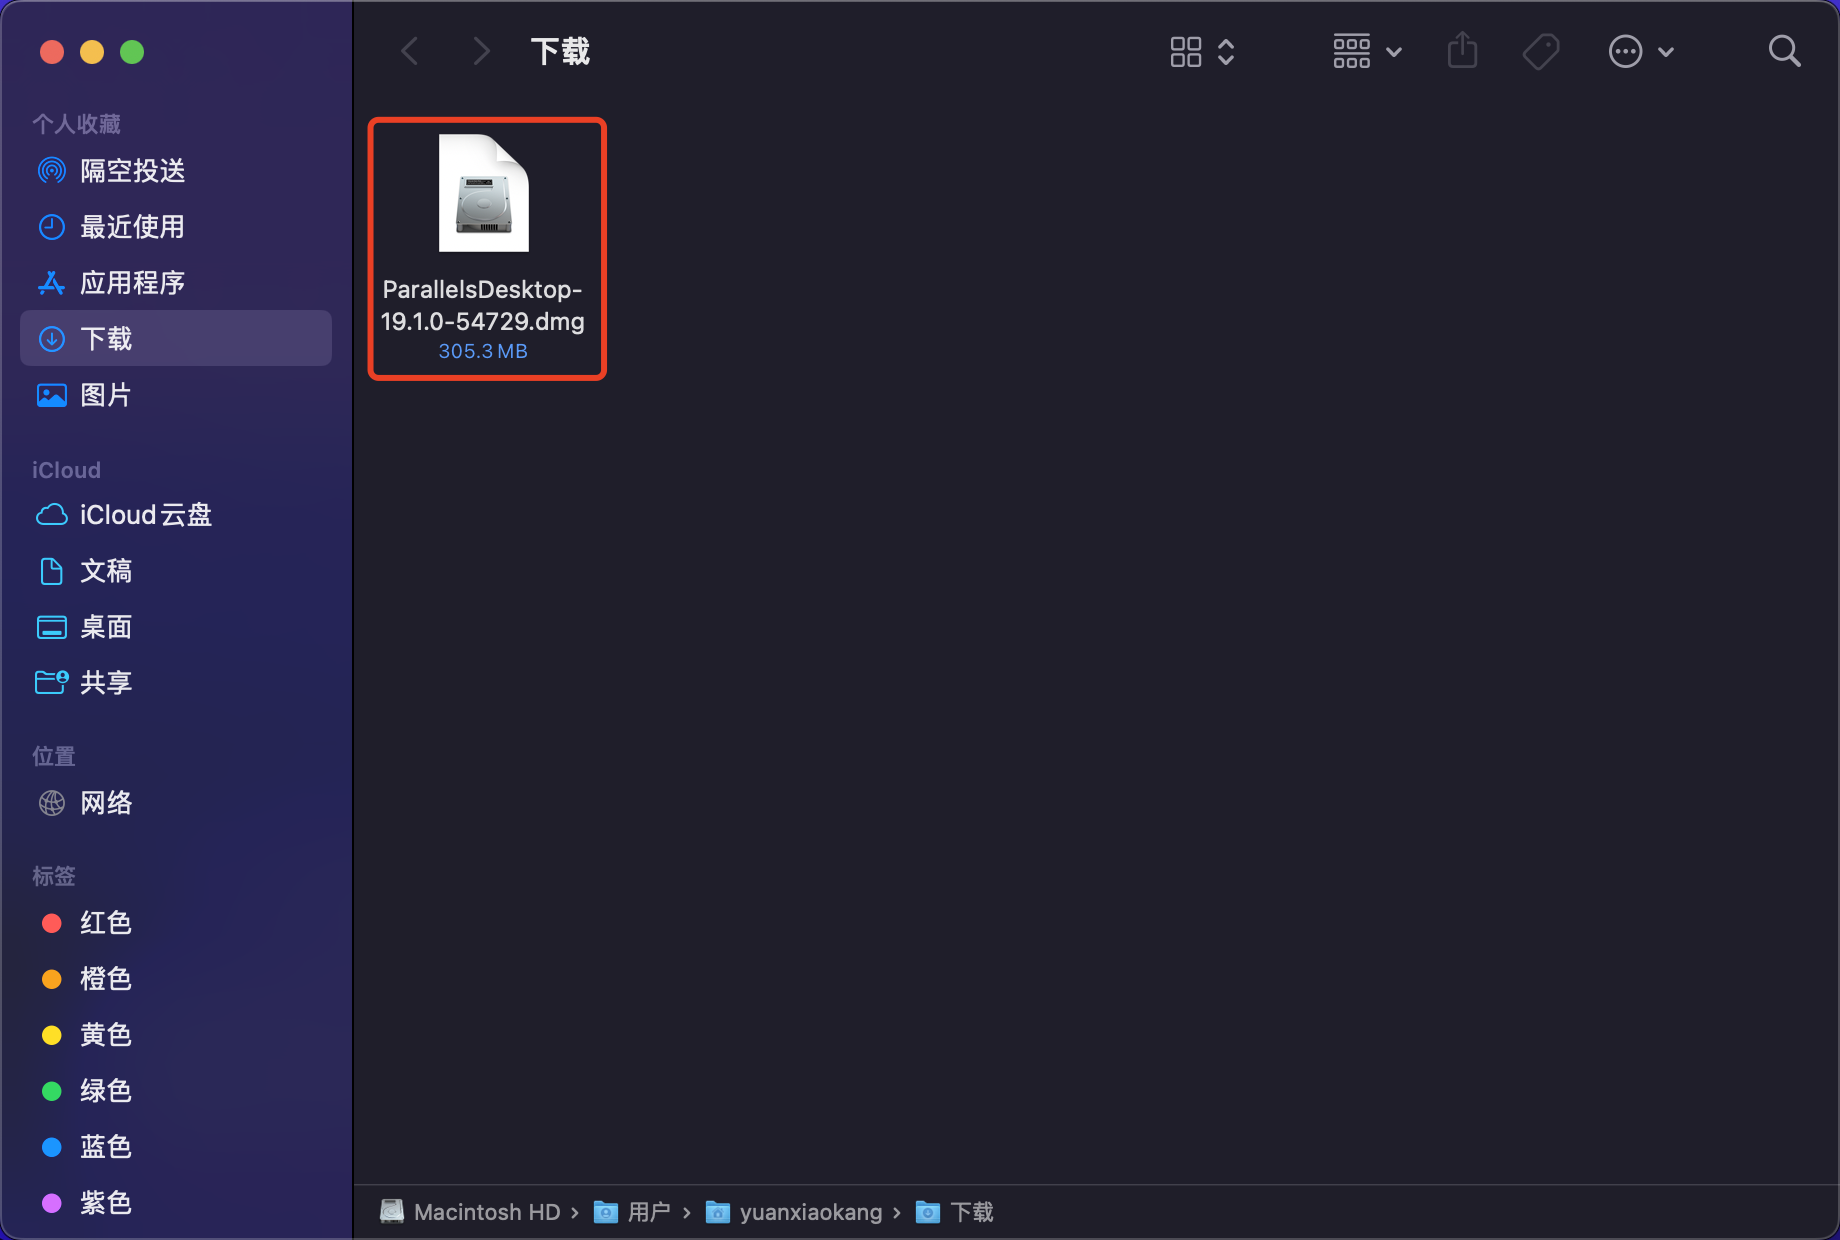Minimize the Finder window

(92, 52)
